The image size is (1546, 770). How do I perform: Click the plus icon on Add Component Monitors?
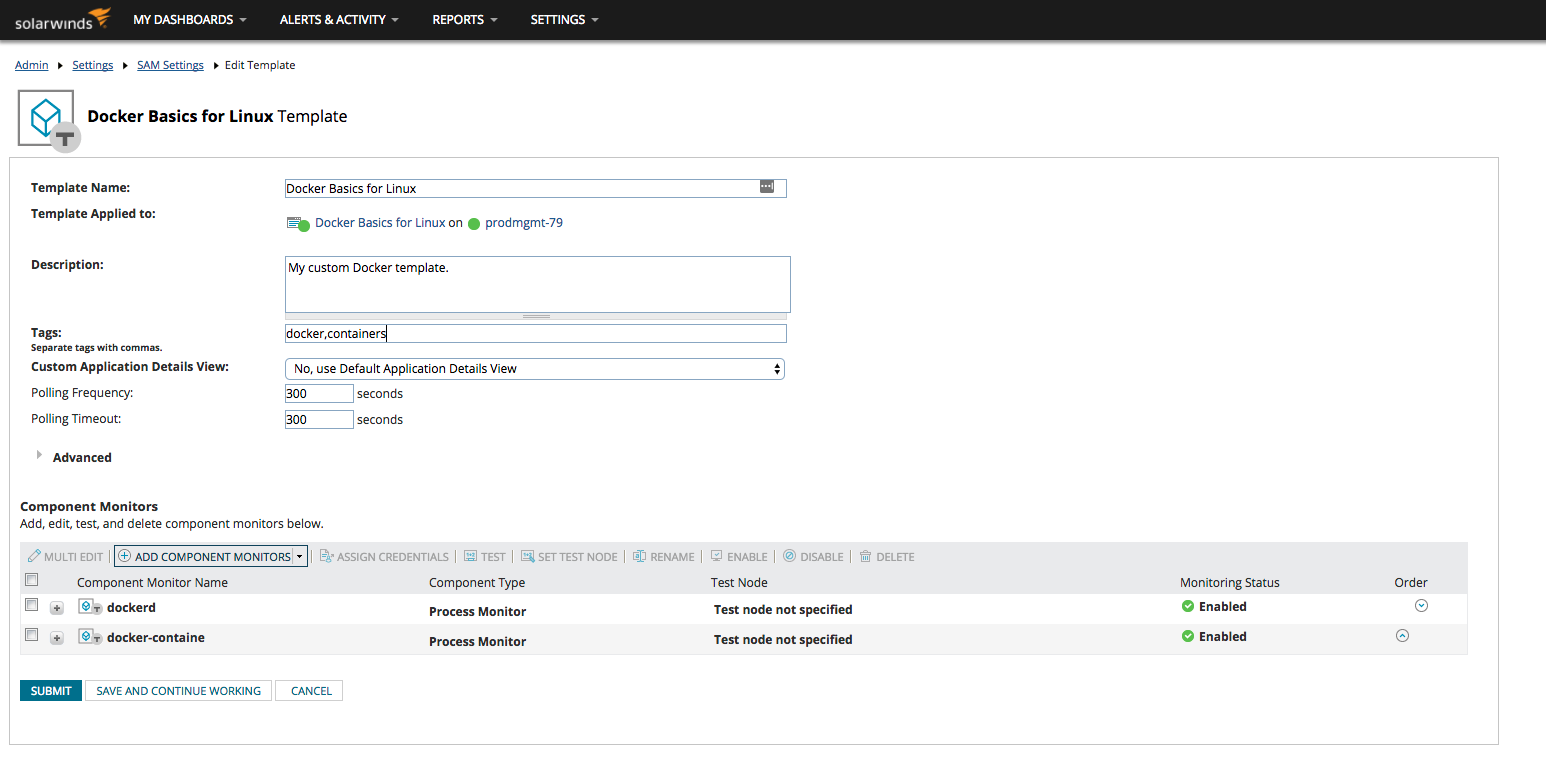[x=125, y=556]
